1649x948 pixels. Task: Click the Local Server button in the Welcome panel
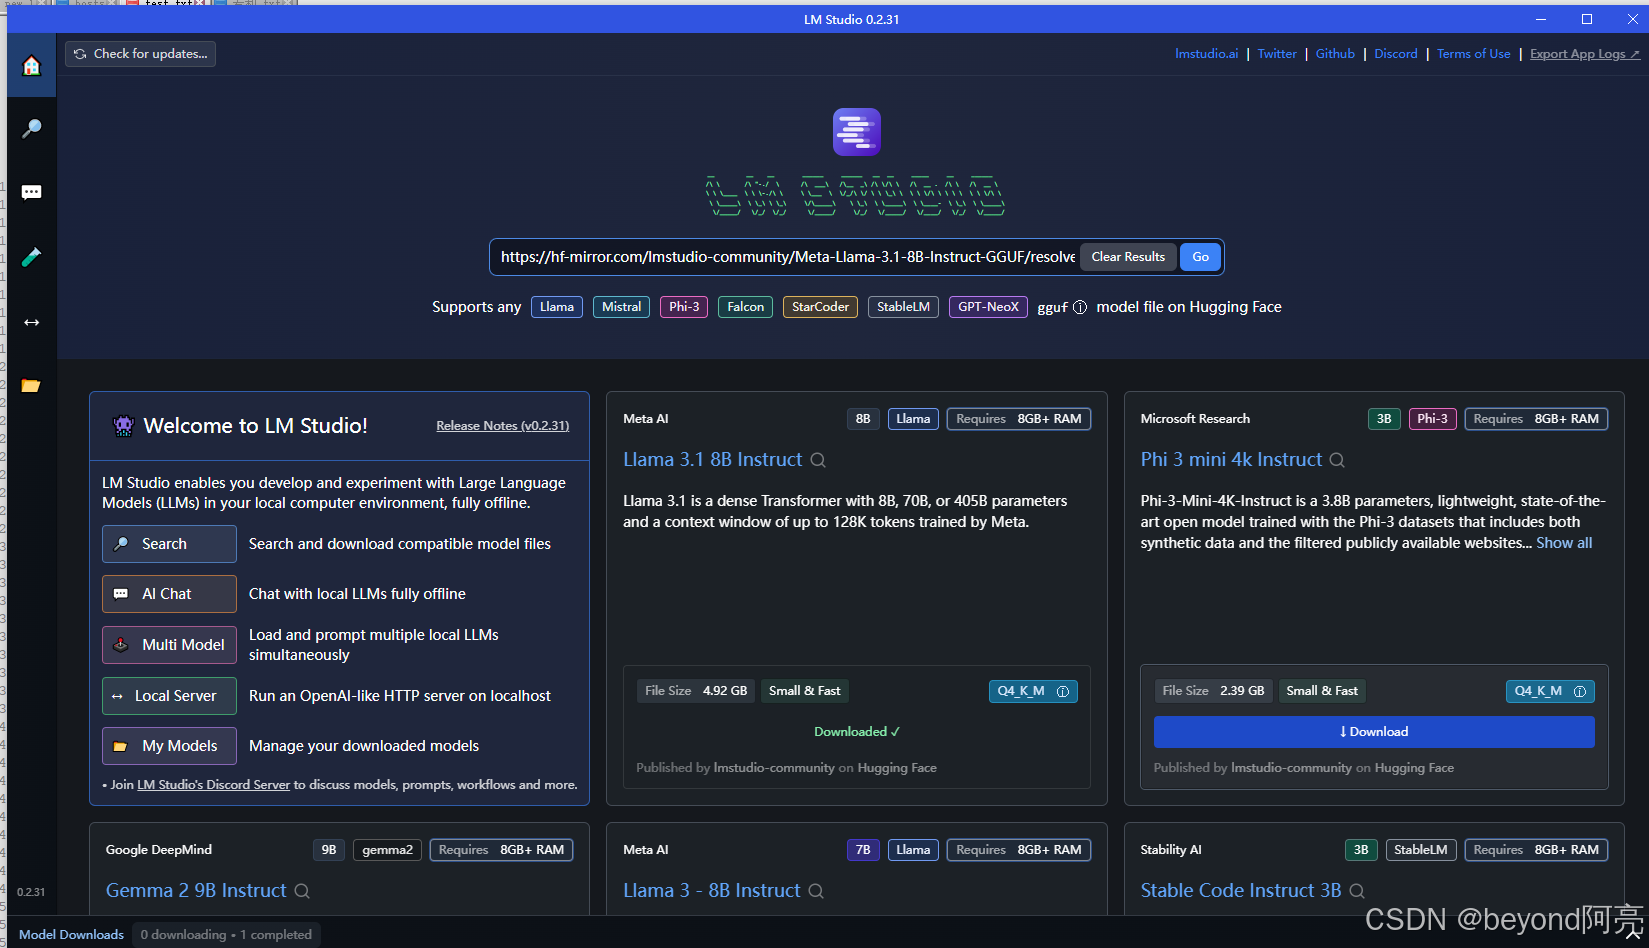(x=169, y=696)
